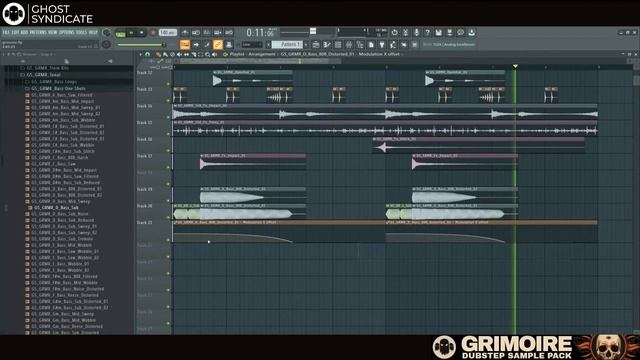Click the green playhead marker on timeline
Viewport: 640px width, 360px height.
(515, 66)
